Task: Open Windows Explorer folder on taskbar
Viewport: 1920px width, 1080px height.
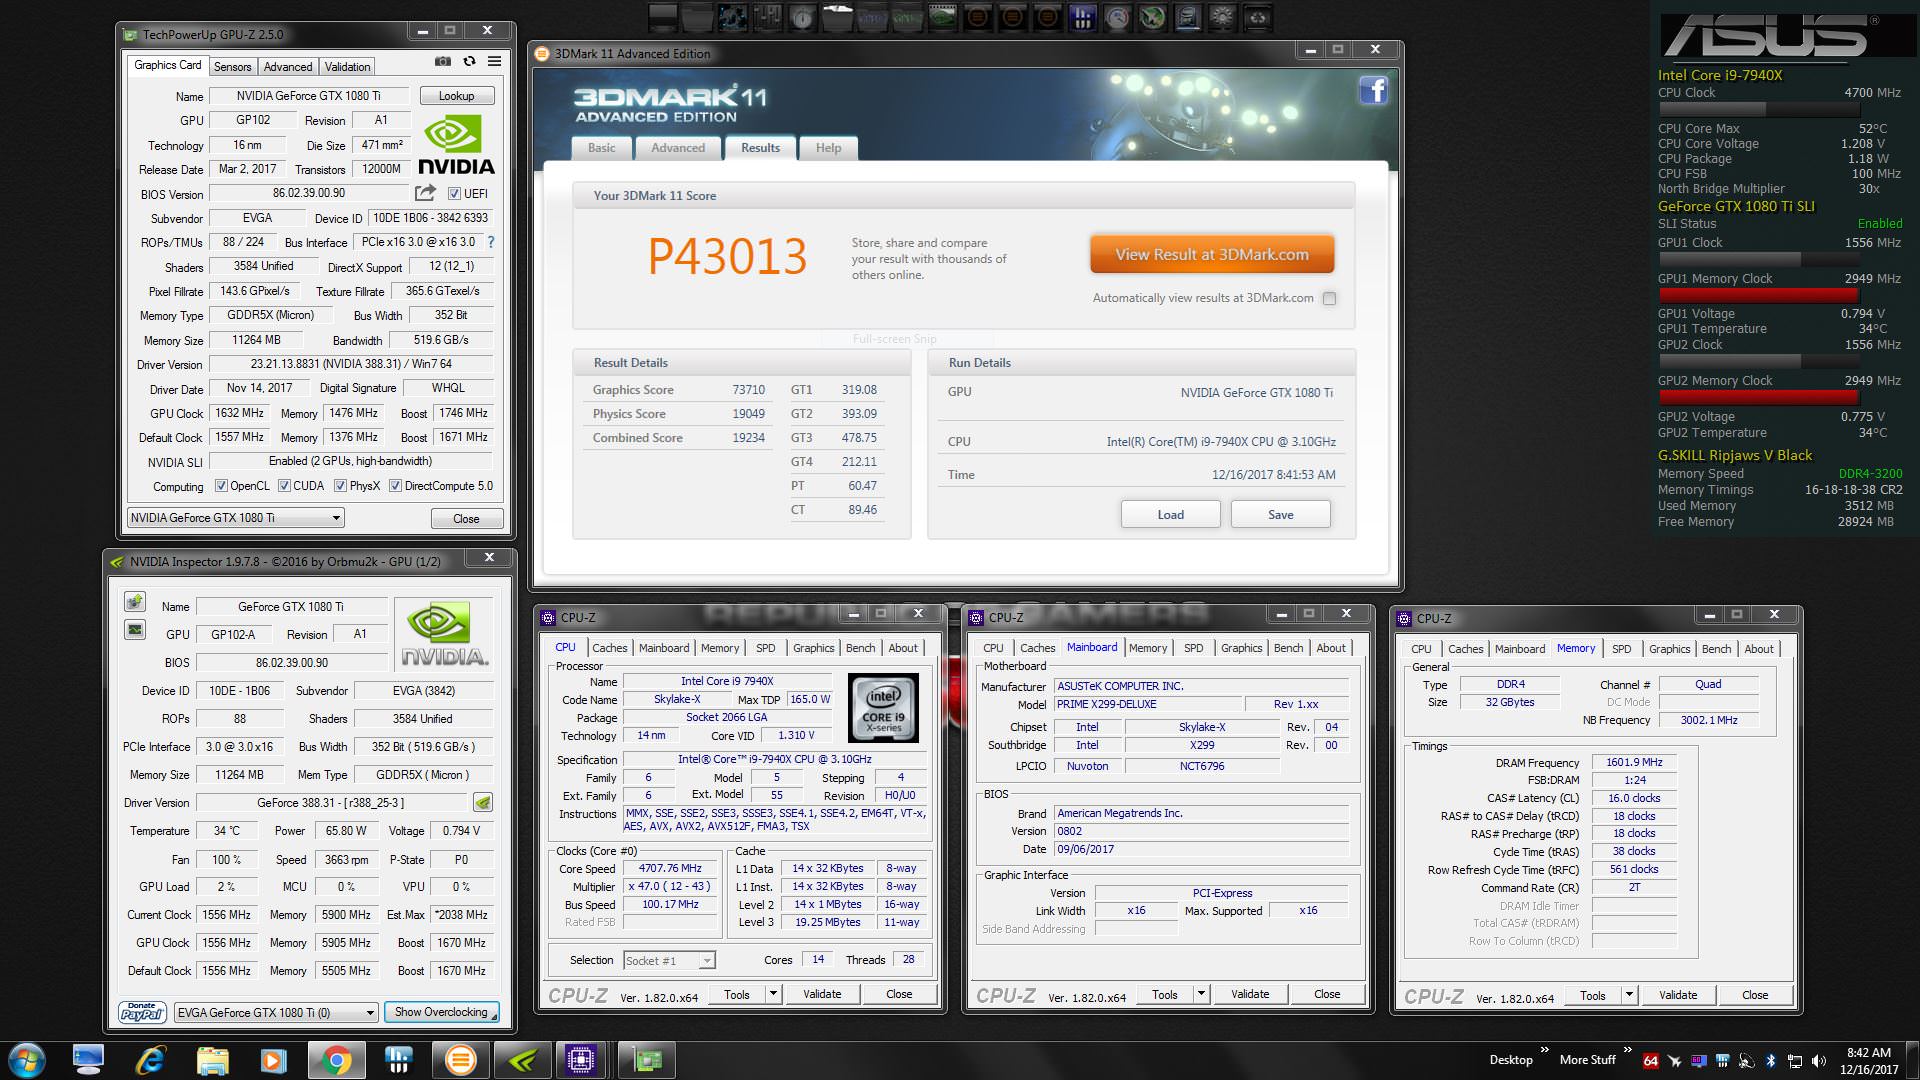Action: pyautogui.click(x=213, y=1060)
